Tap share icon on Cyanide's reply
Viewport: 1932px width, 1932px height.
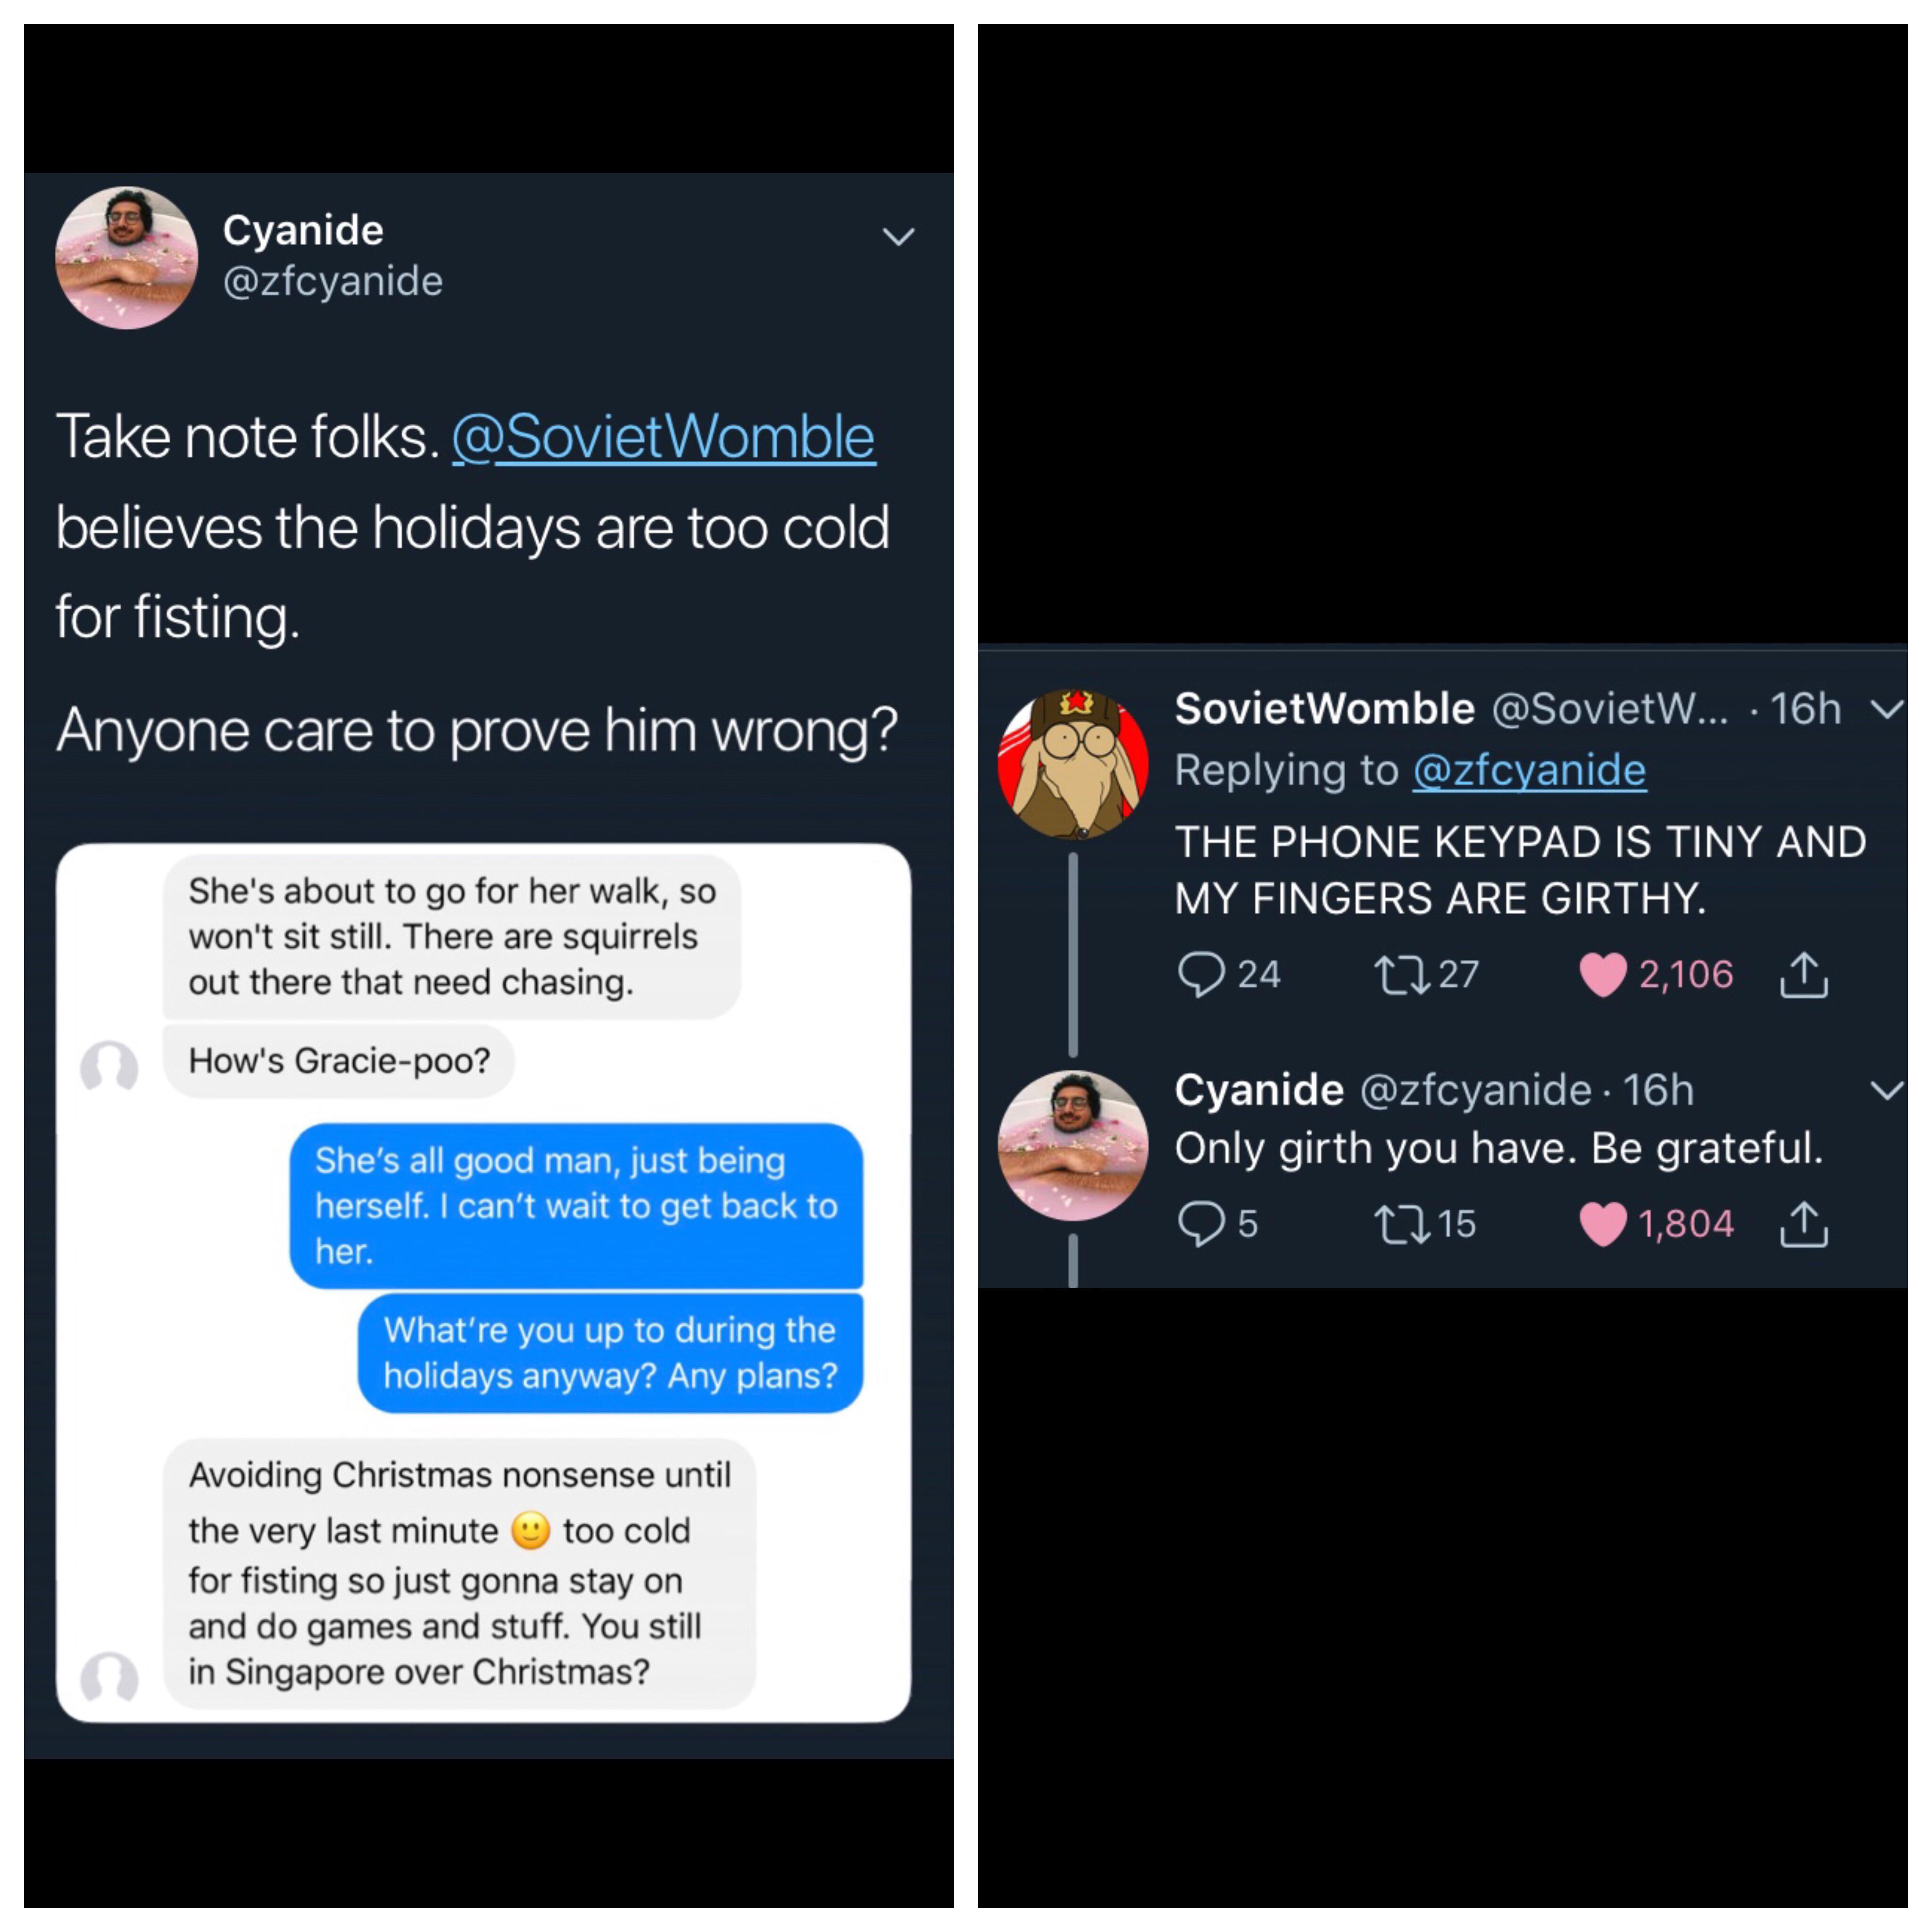[x=1803, y=1223]
